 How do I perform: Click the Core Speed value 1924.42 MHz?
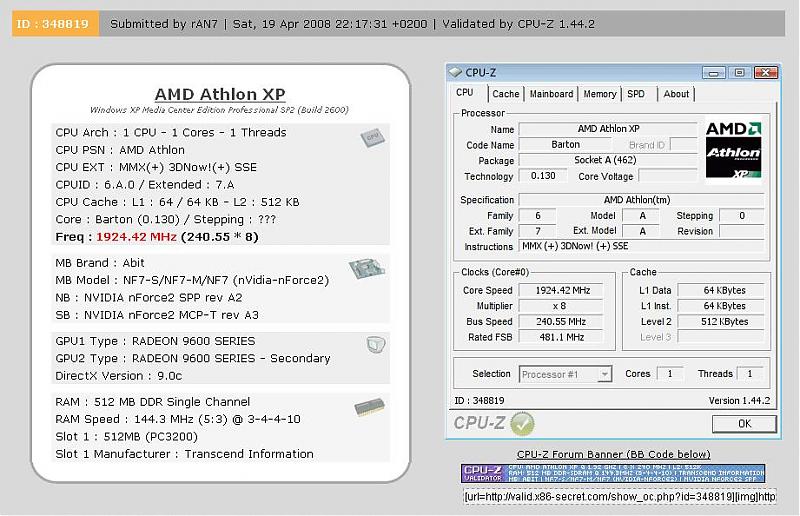[x=561, y=290]
